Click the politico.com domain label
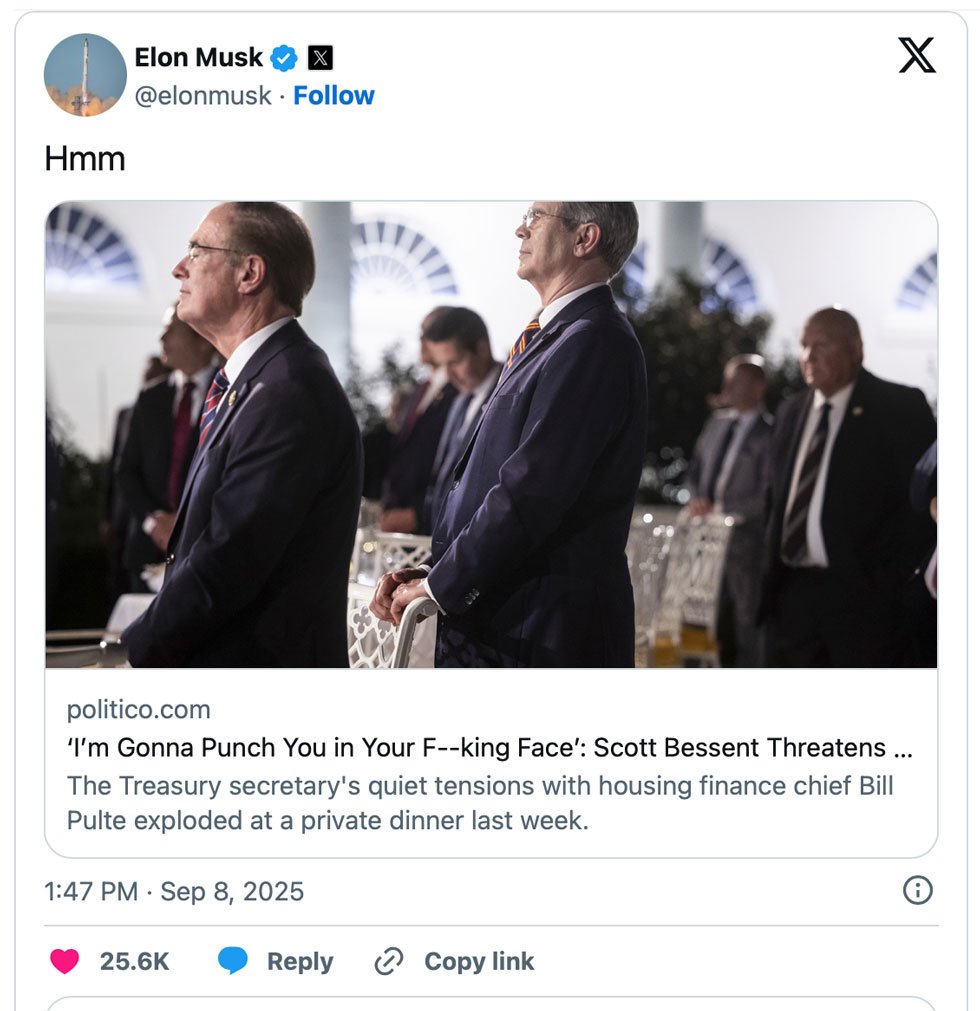The image size is (980, 1011). pyautogui.click(x=138, y=710)
